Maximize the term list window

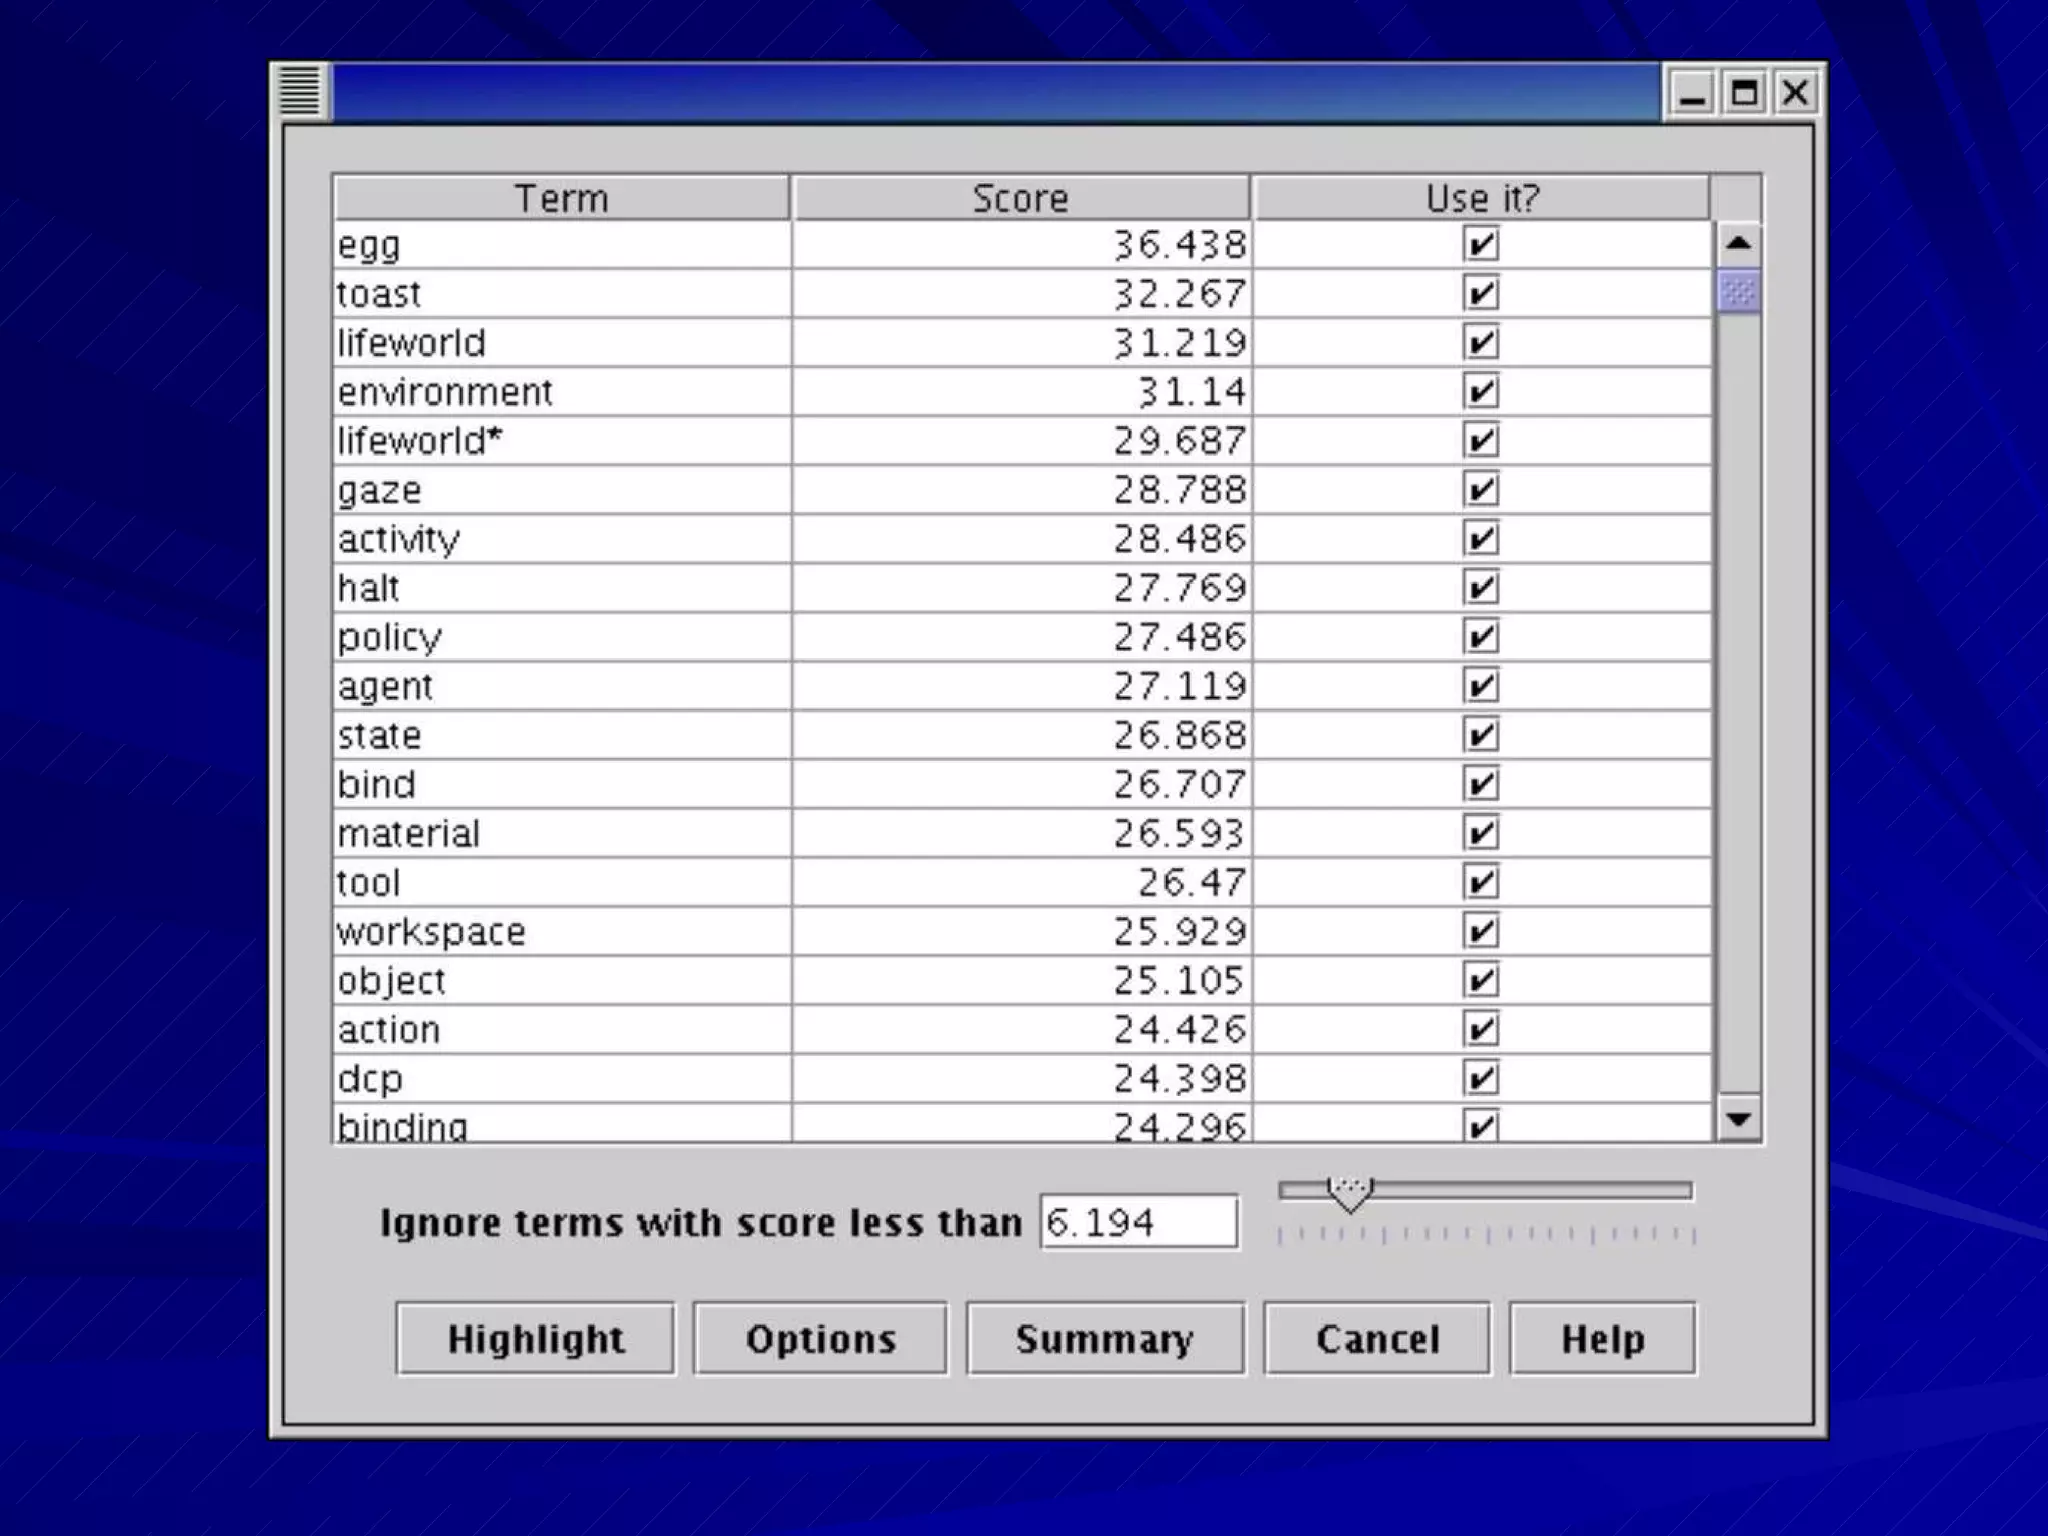(1744, 94)
